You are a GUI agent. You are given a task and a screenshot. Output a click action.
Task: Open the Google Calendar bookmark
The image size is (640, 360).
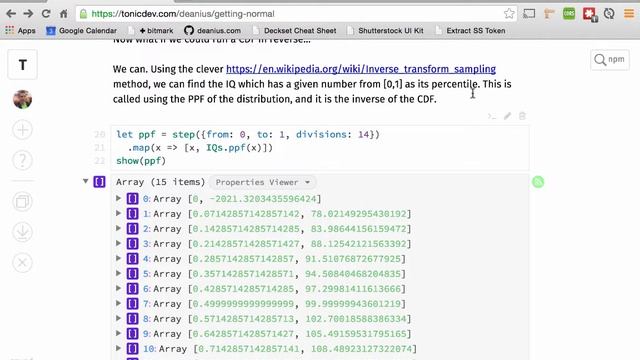coord(81,31)
